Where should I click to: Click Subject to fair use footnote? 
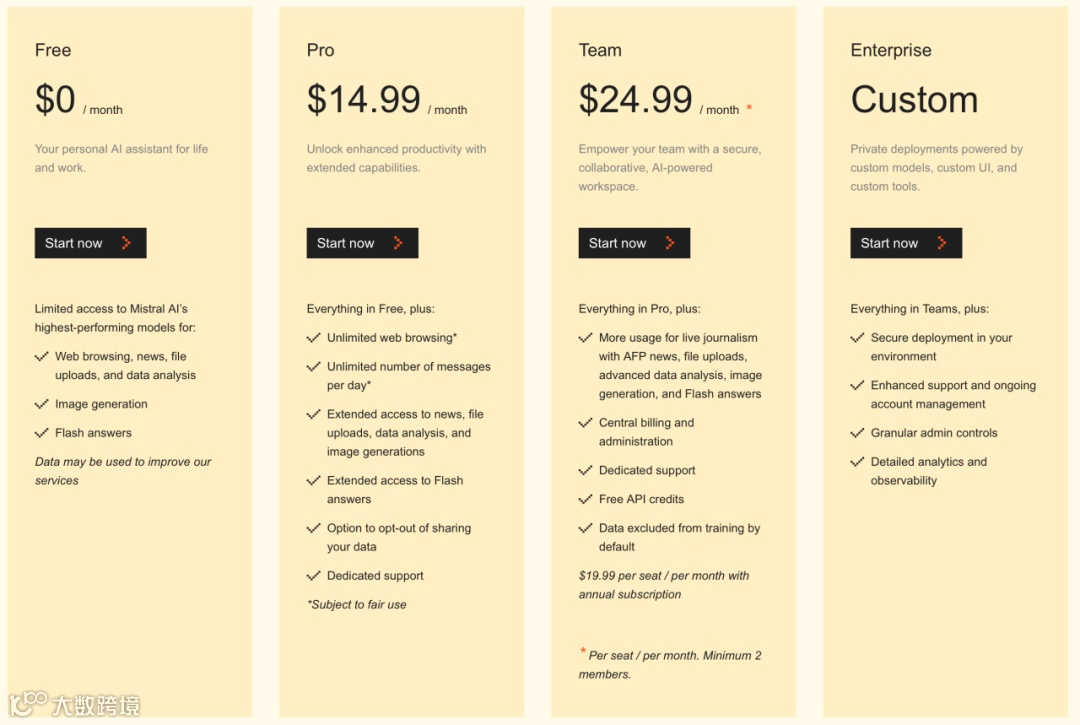(x=357, y=604)
